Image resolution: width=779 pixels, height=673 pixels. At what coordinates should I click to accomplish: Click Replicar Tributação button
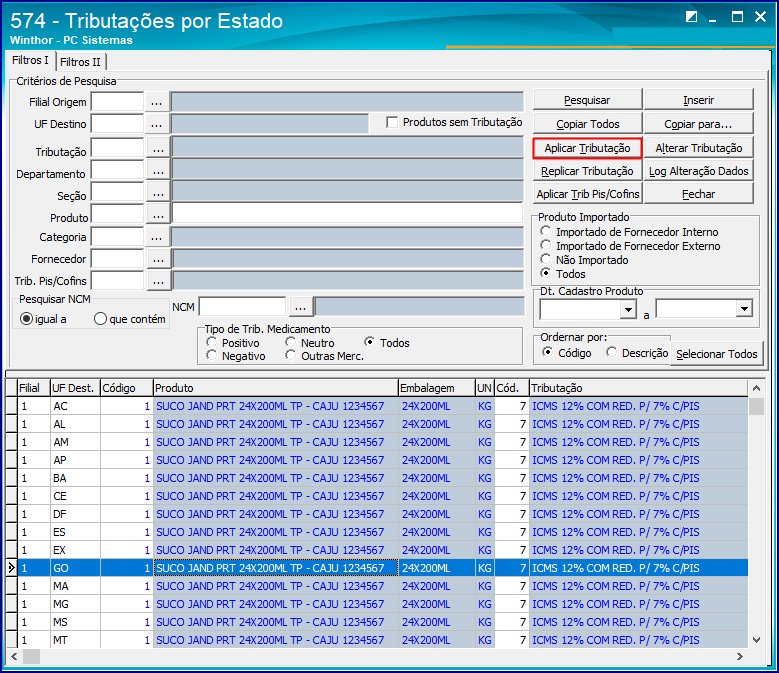tap(587, 171)
